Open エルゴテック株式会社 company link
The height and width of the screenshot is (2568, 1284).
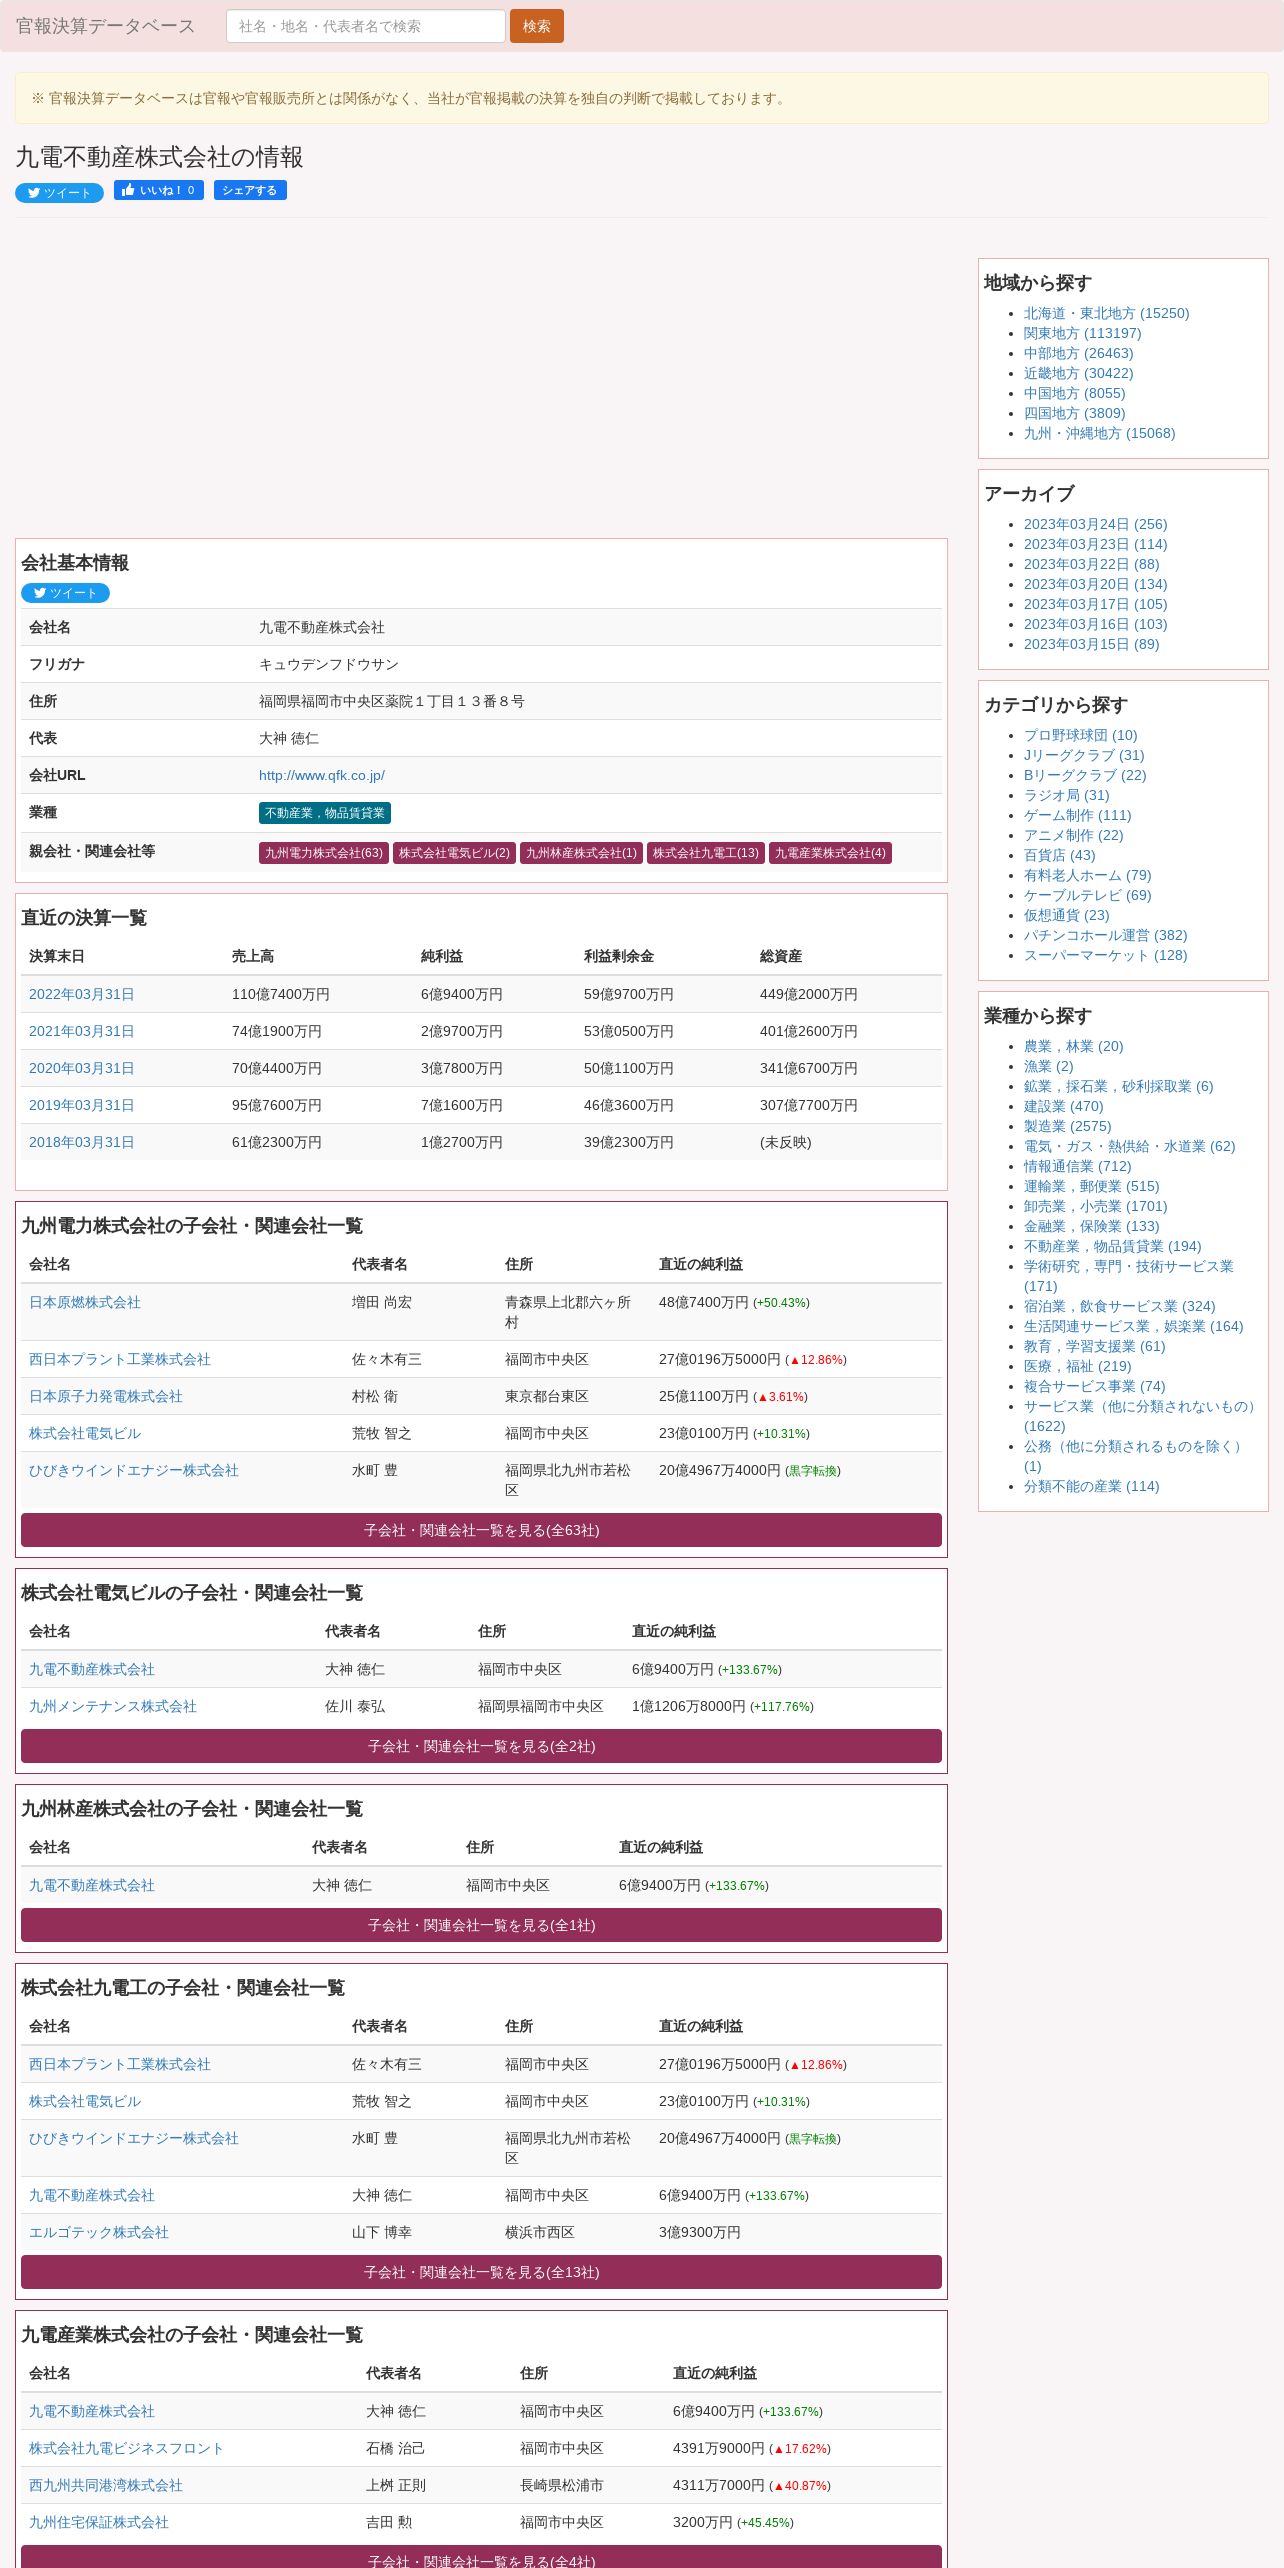coord(98,2232)
